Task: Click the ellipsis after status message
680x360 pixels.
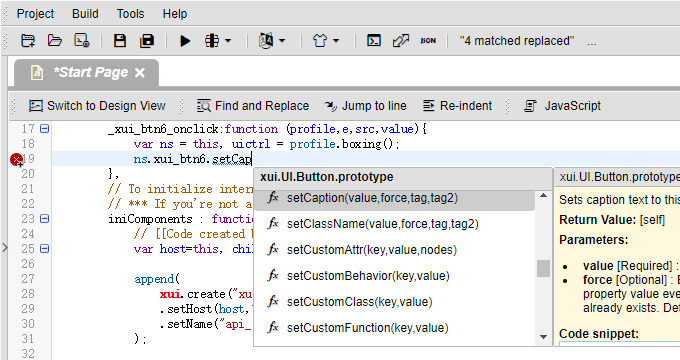Action: point(592,43)
